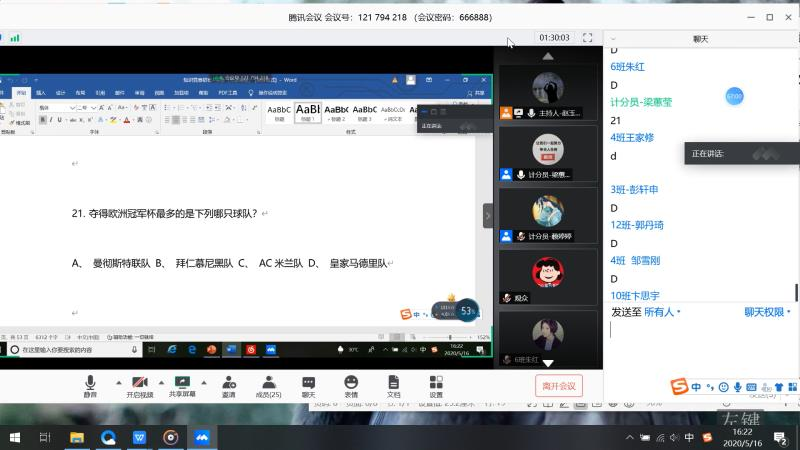Open the chat permissions (聊天权限) dropdown

pyautogui.click(x=767, y=312)
